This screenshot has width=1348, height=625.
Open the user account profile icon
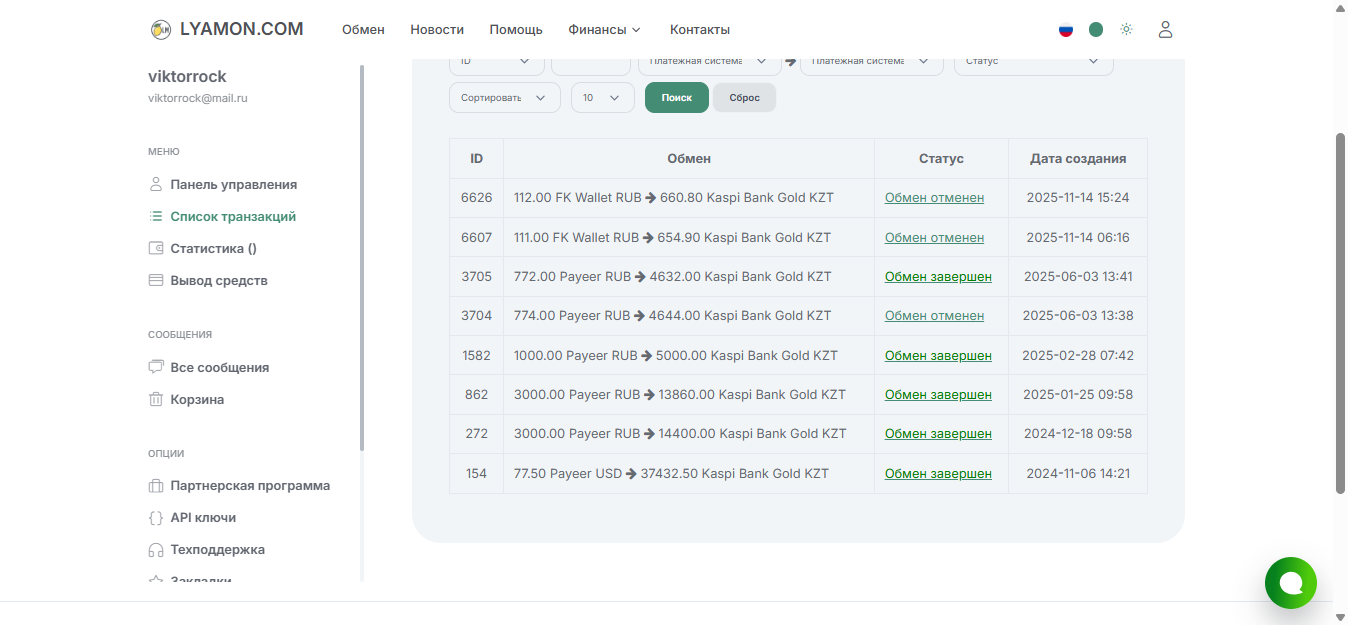(x=1165, y=30)
